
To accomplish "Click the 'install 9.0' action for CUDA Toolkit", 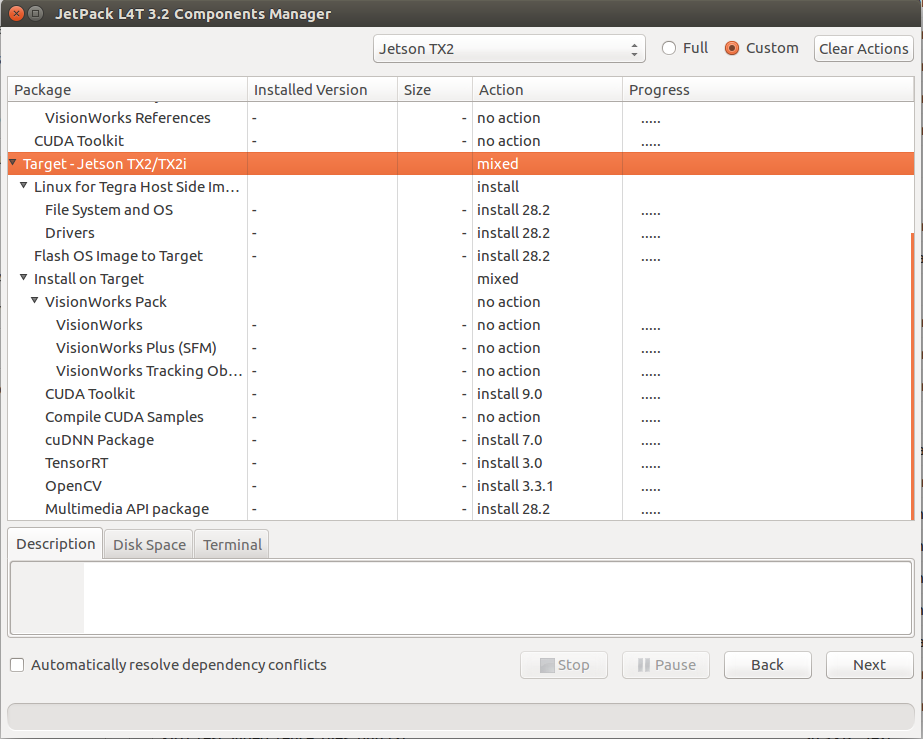I will pyautogui.click(x=509, y=394).
